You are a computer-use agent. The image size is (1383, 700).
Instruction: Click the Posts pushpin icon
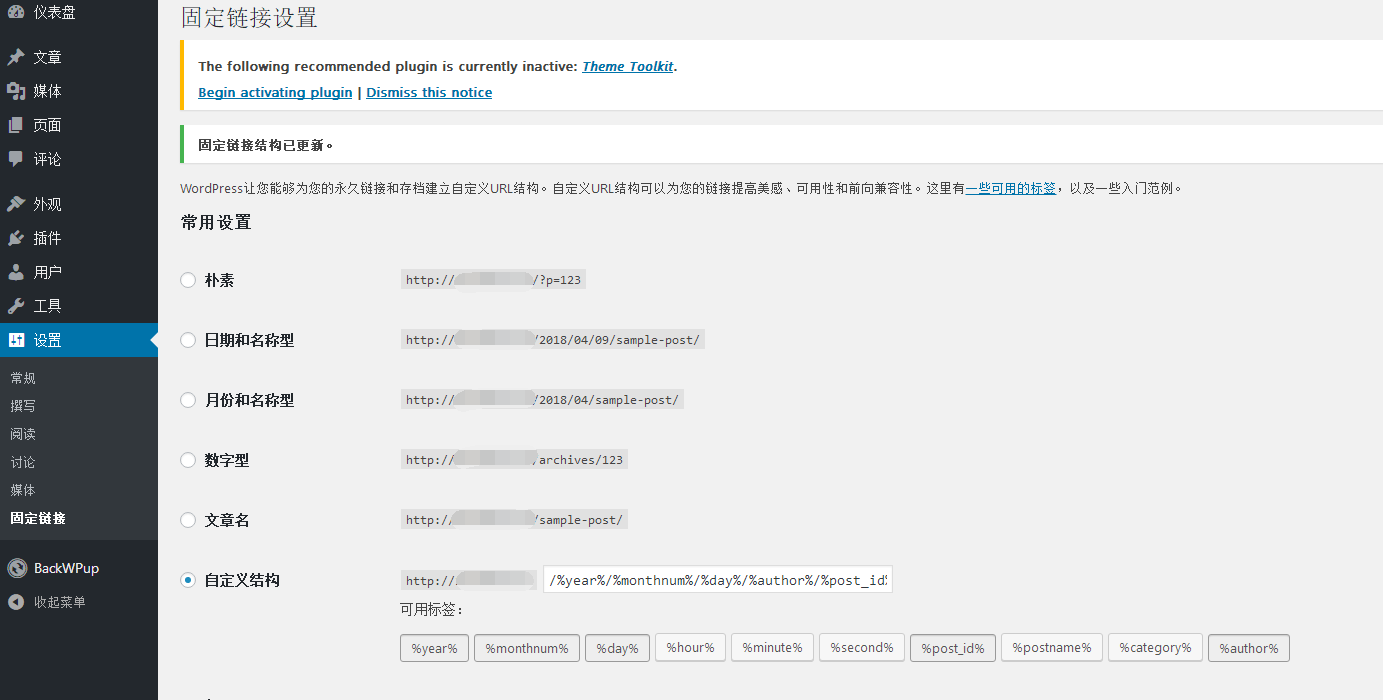[x=16, y=57]
